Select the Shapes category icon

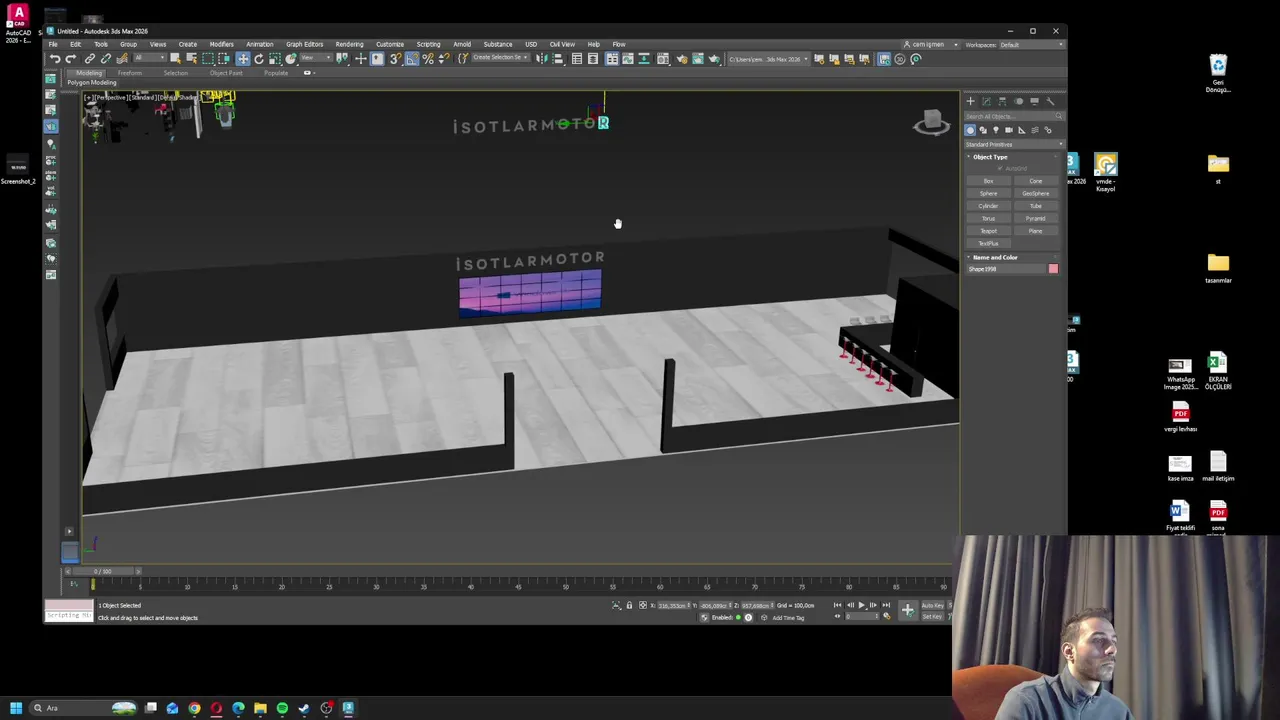pos(983,130)
